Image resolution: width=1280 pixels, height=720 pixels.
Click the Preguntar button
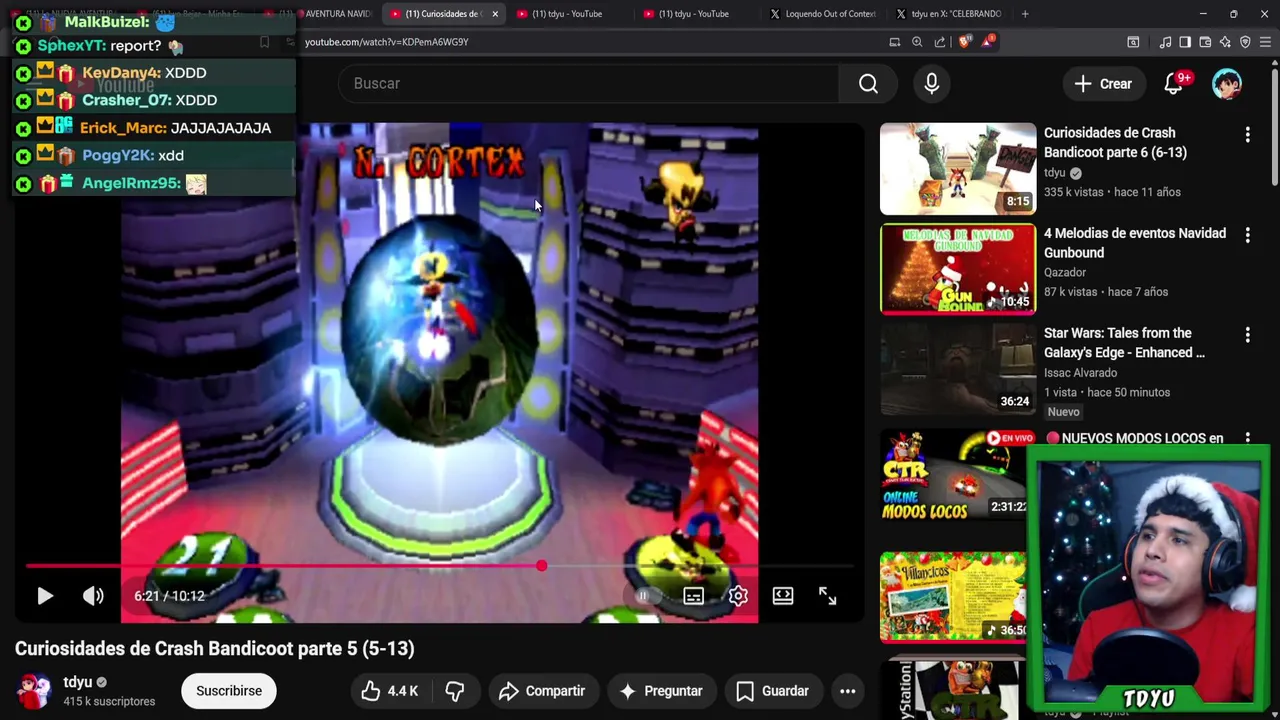pyautogui.click(x=661, y=691)
